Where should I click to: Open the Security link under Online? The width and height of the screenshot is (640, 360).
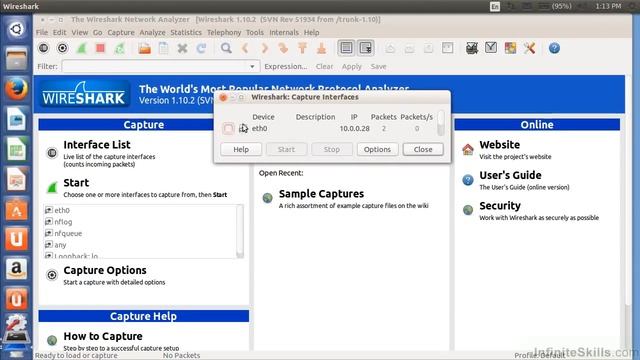[x=500, y=206]
